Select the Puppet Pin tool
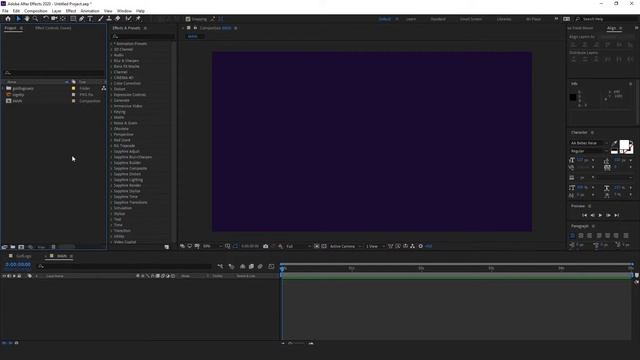The image size is (640, 360). point(138,19)
